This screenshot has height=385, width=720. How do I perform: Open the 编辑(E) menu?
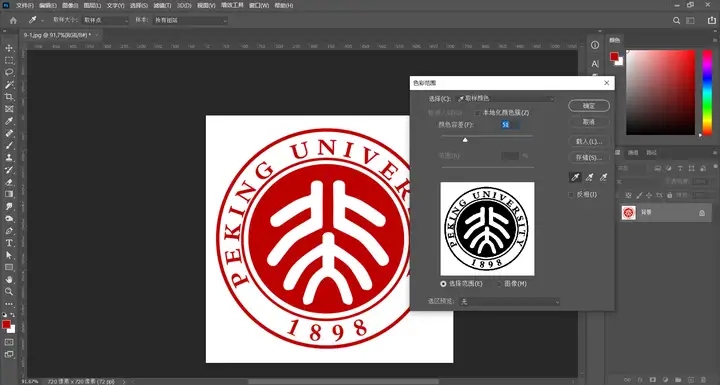[48, 6]
